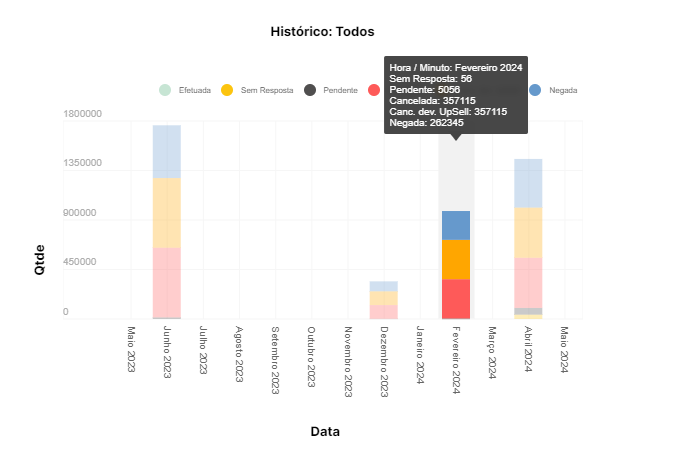The height and width of the screenshot is (451, 677).
Task: Click the Abril 2024 light blue segment
Action: coord(528,183)
